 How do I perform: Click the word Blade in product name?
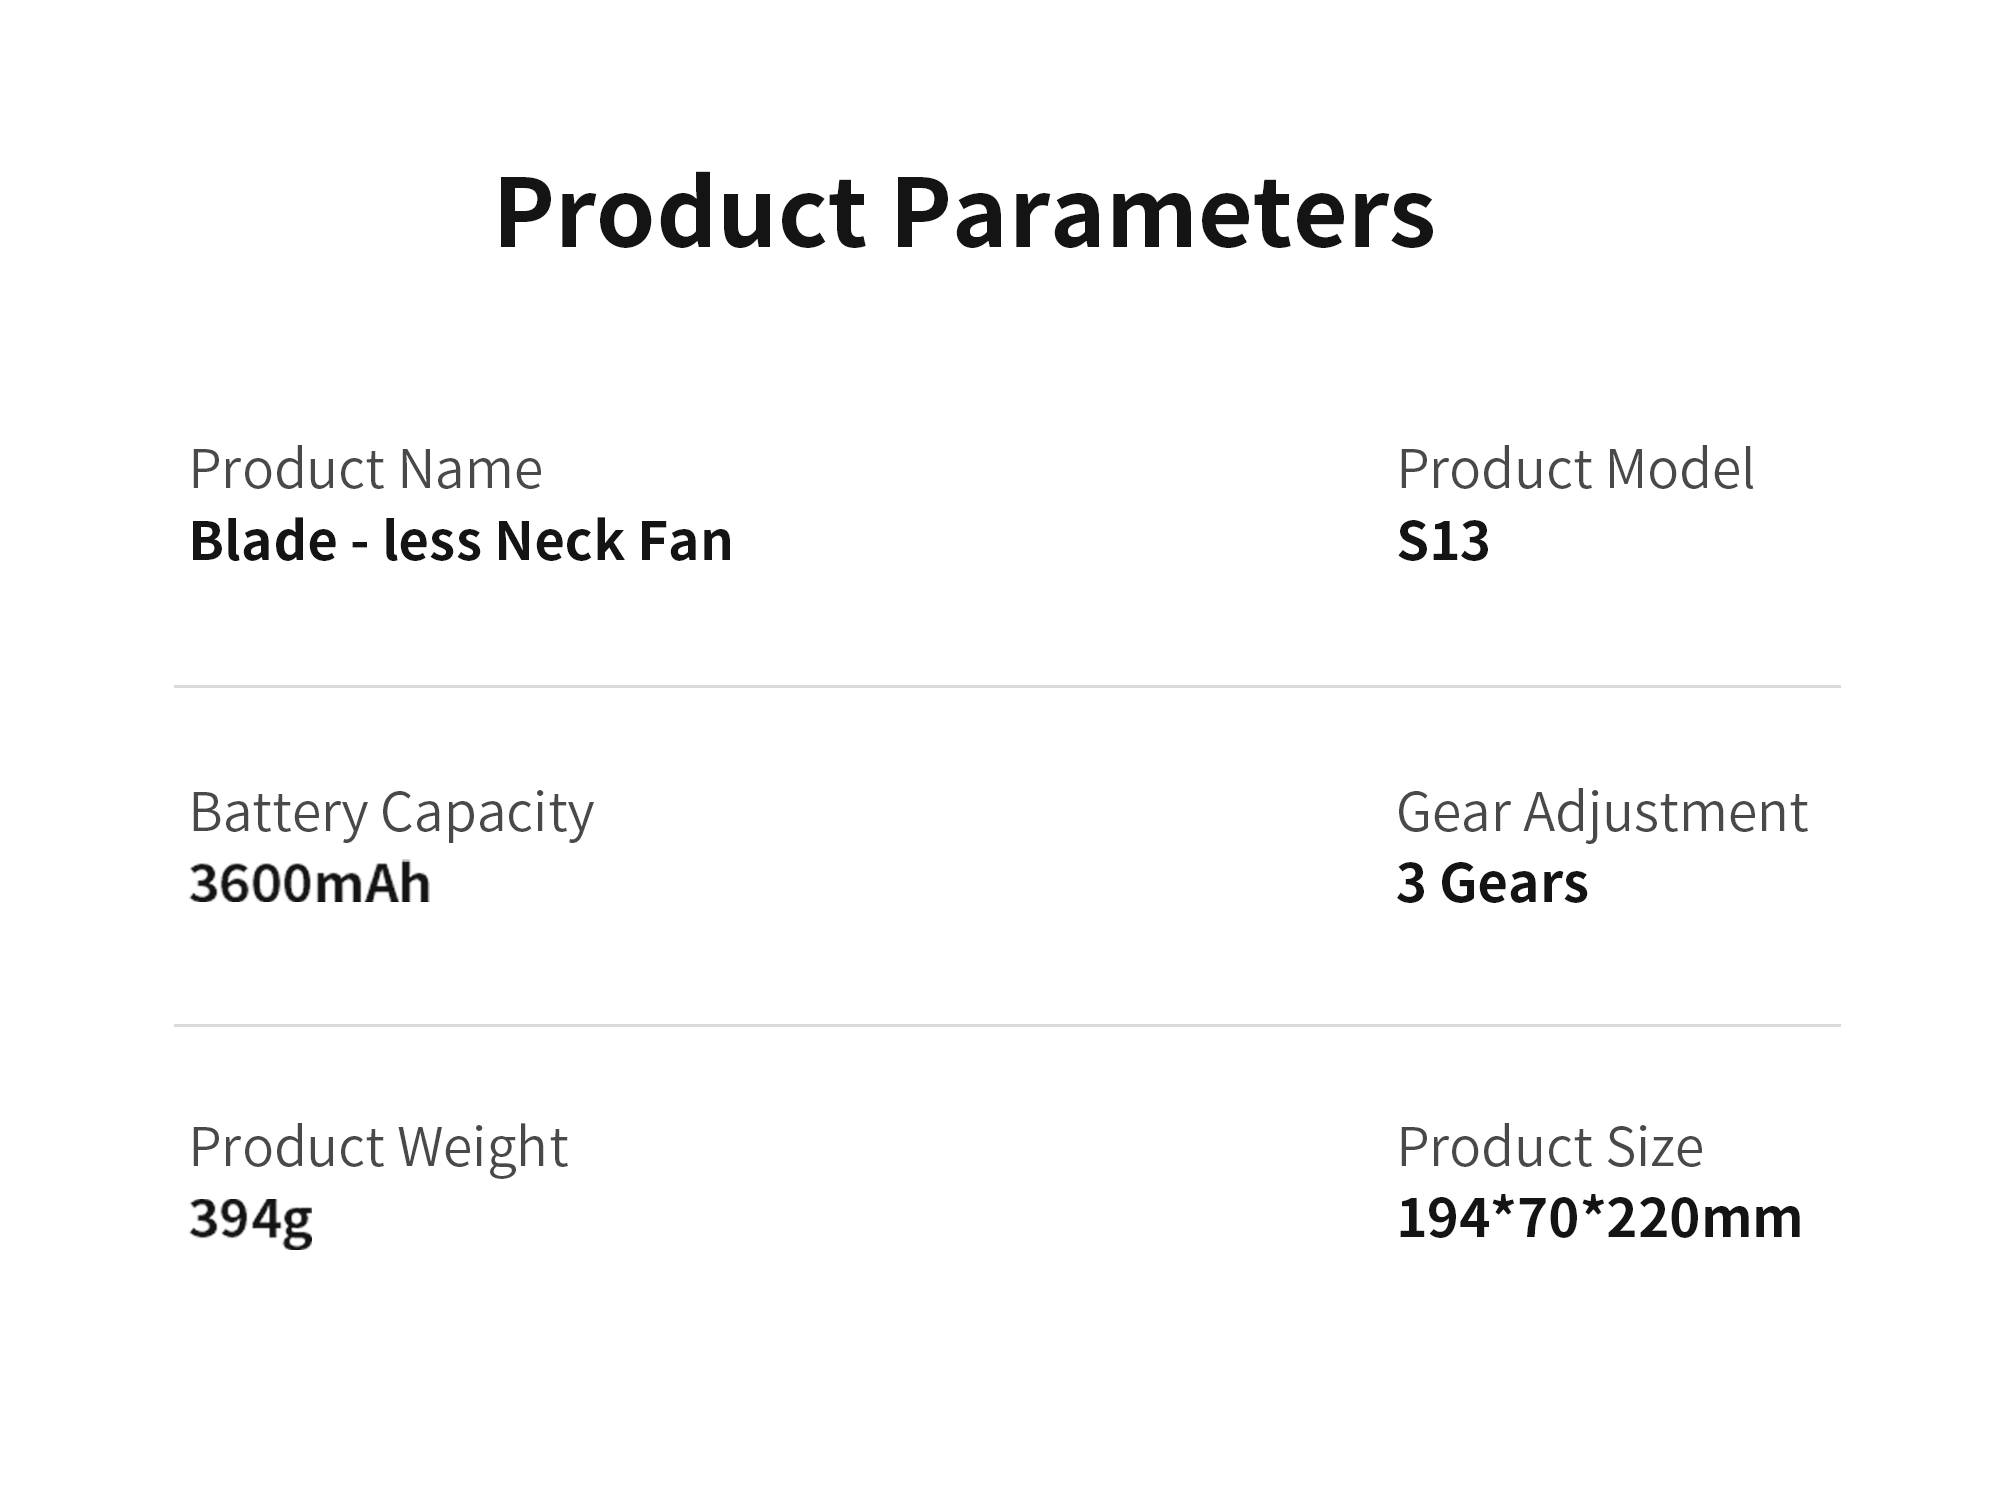point(263,541)
